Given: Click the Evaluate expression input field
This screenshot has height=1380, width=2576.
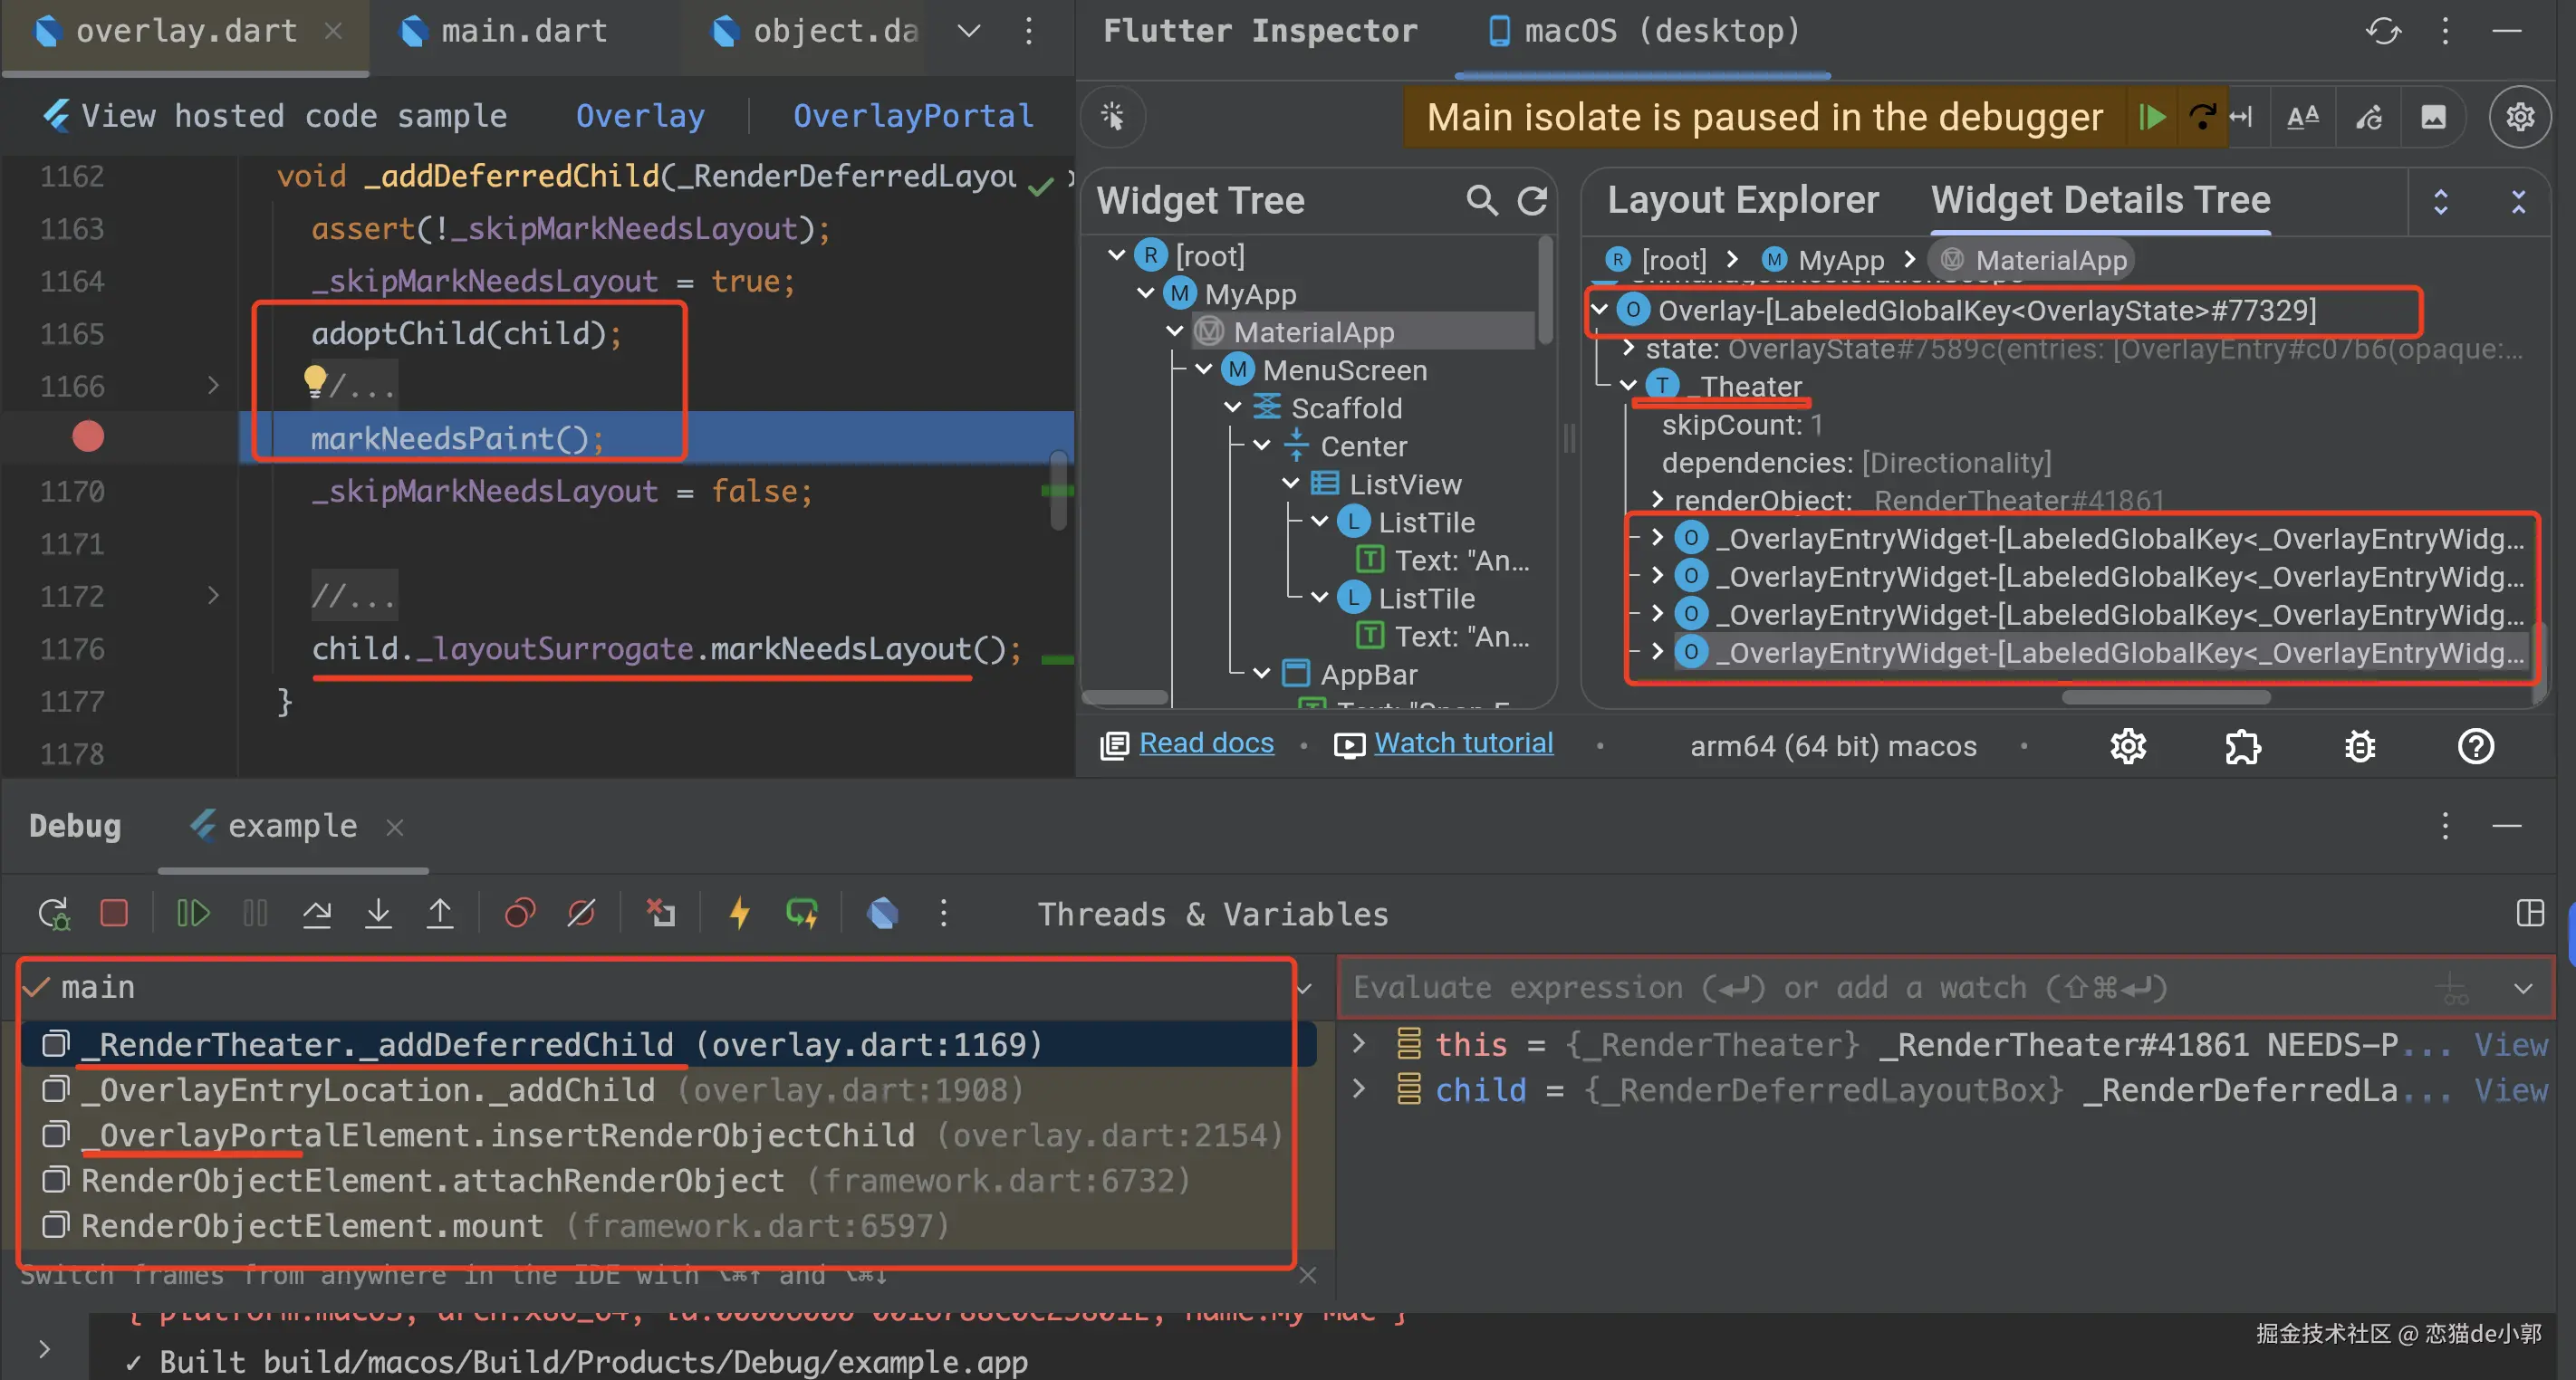Looking at the screenshot, I should tap(1880, 988).
